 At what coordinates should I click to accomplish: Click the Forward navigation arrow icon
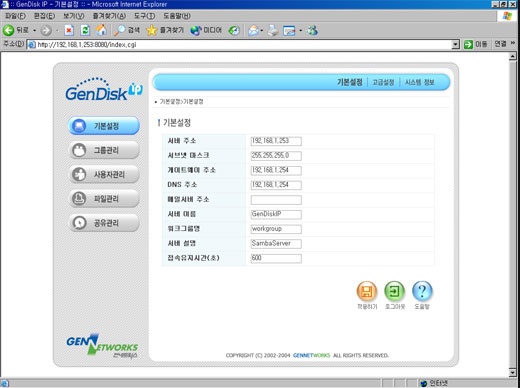46,31
